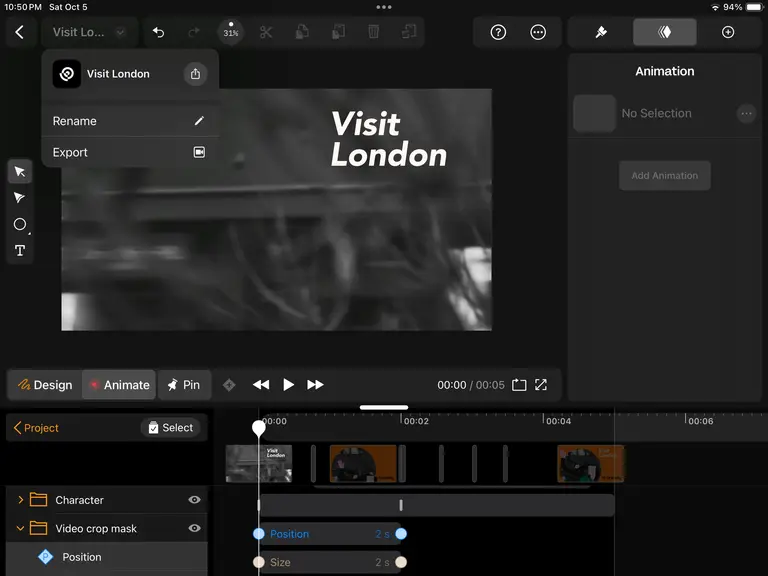768x576 pixels.
Task: Click the Position animation end keyframe
Action: coord(401,534)
